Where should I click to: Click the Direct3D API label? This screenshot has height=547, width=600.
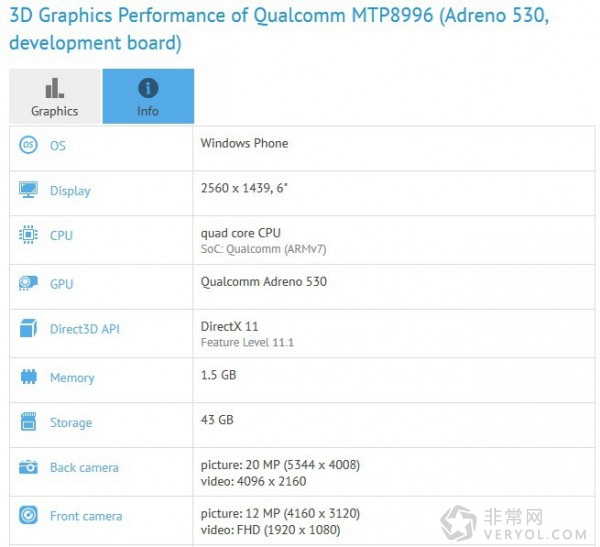[85, 329]
